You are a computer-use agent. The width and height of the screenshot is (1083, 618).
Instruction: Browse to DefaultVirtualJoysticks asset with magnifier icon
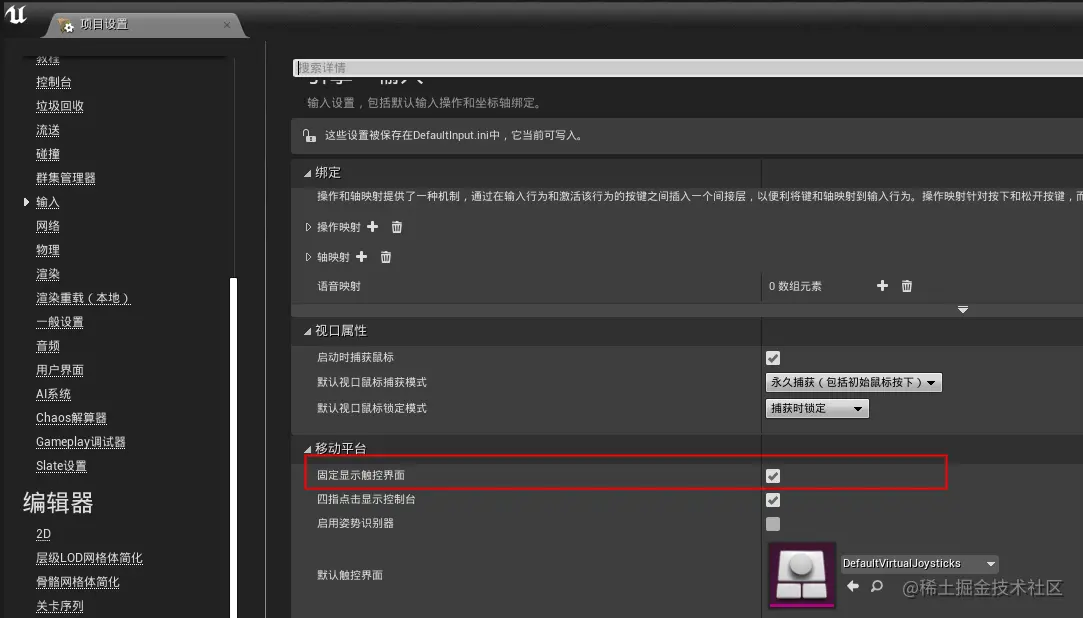pos(876,586)
